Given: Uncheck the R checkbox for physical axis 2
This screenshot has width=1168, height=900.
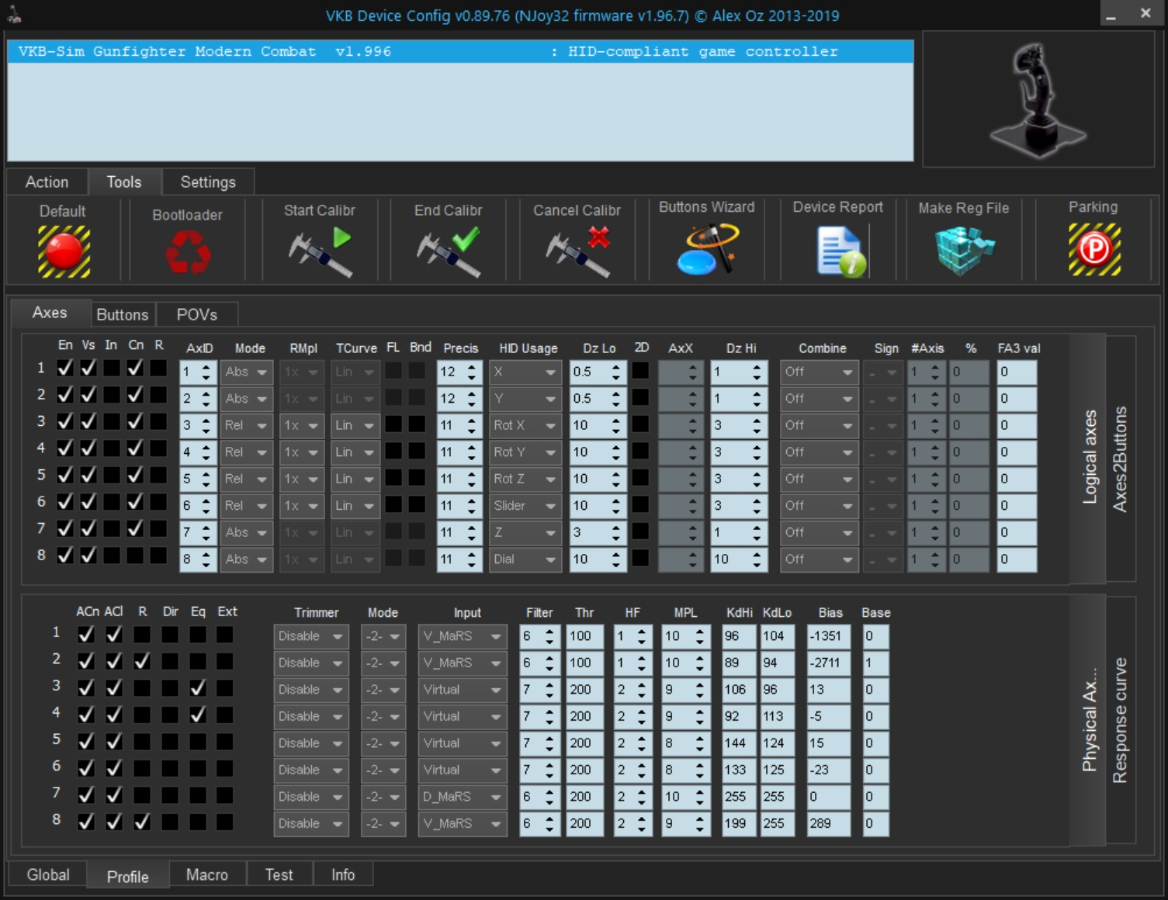Looking at the screenshot, I should (x=142, y=660).
